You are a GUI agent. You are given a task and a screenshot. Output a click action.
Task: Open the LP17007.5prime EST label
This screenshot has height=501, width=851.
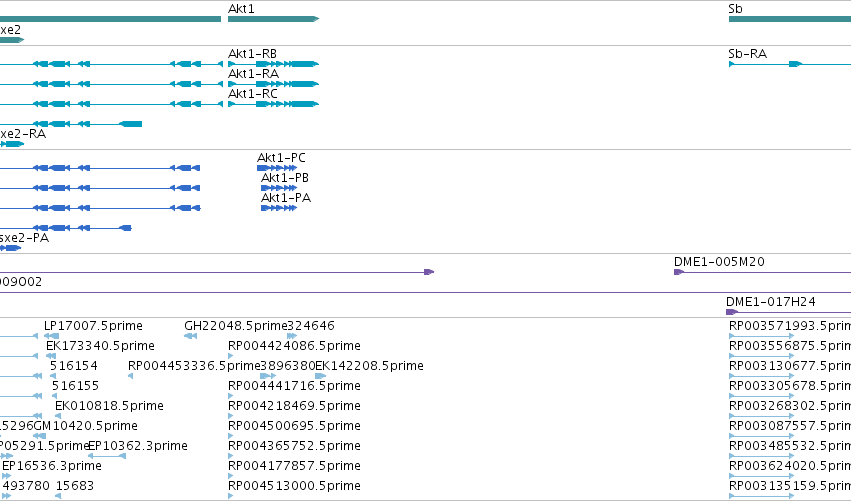(x=93, y=326)
